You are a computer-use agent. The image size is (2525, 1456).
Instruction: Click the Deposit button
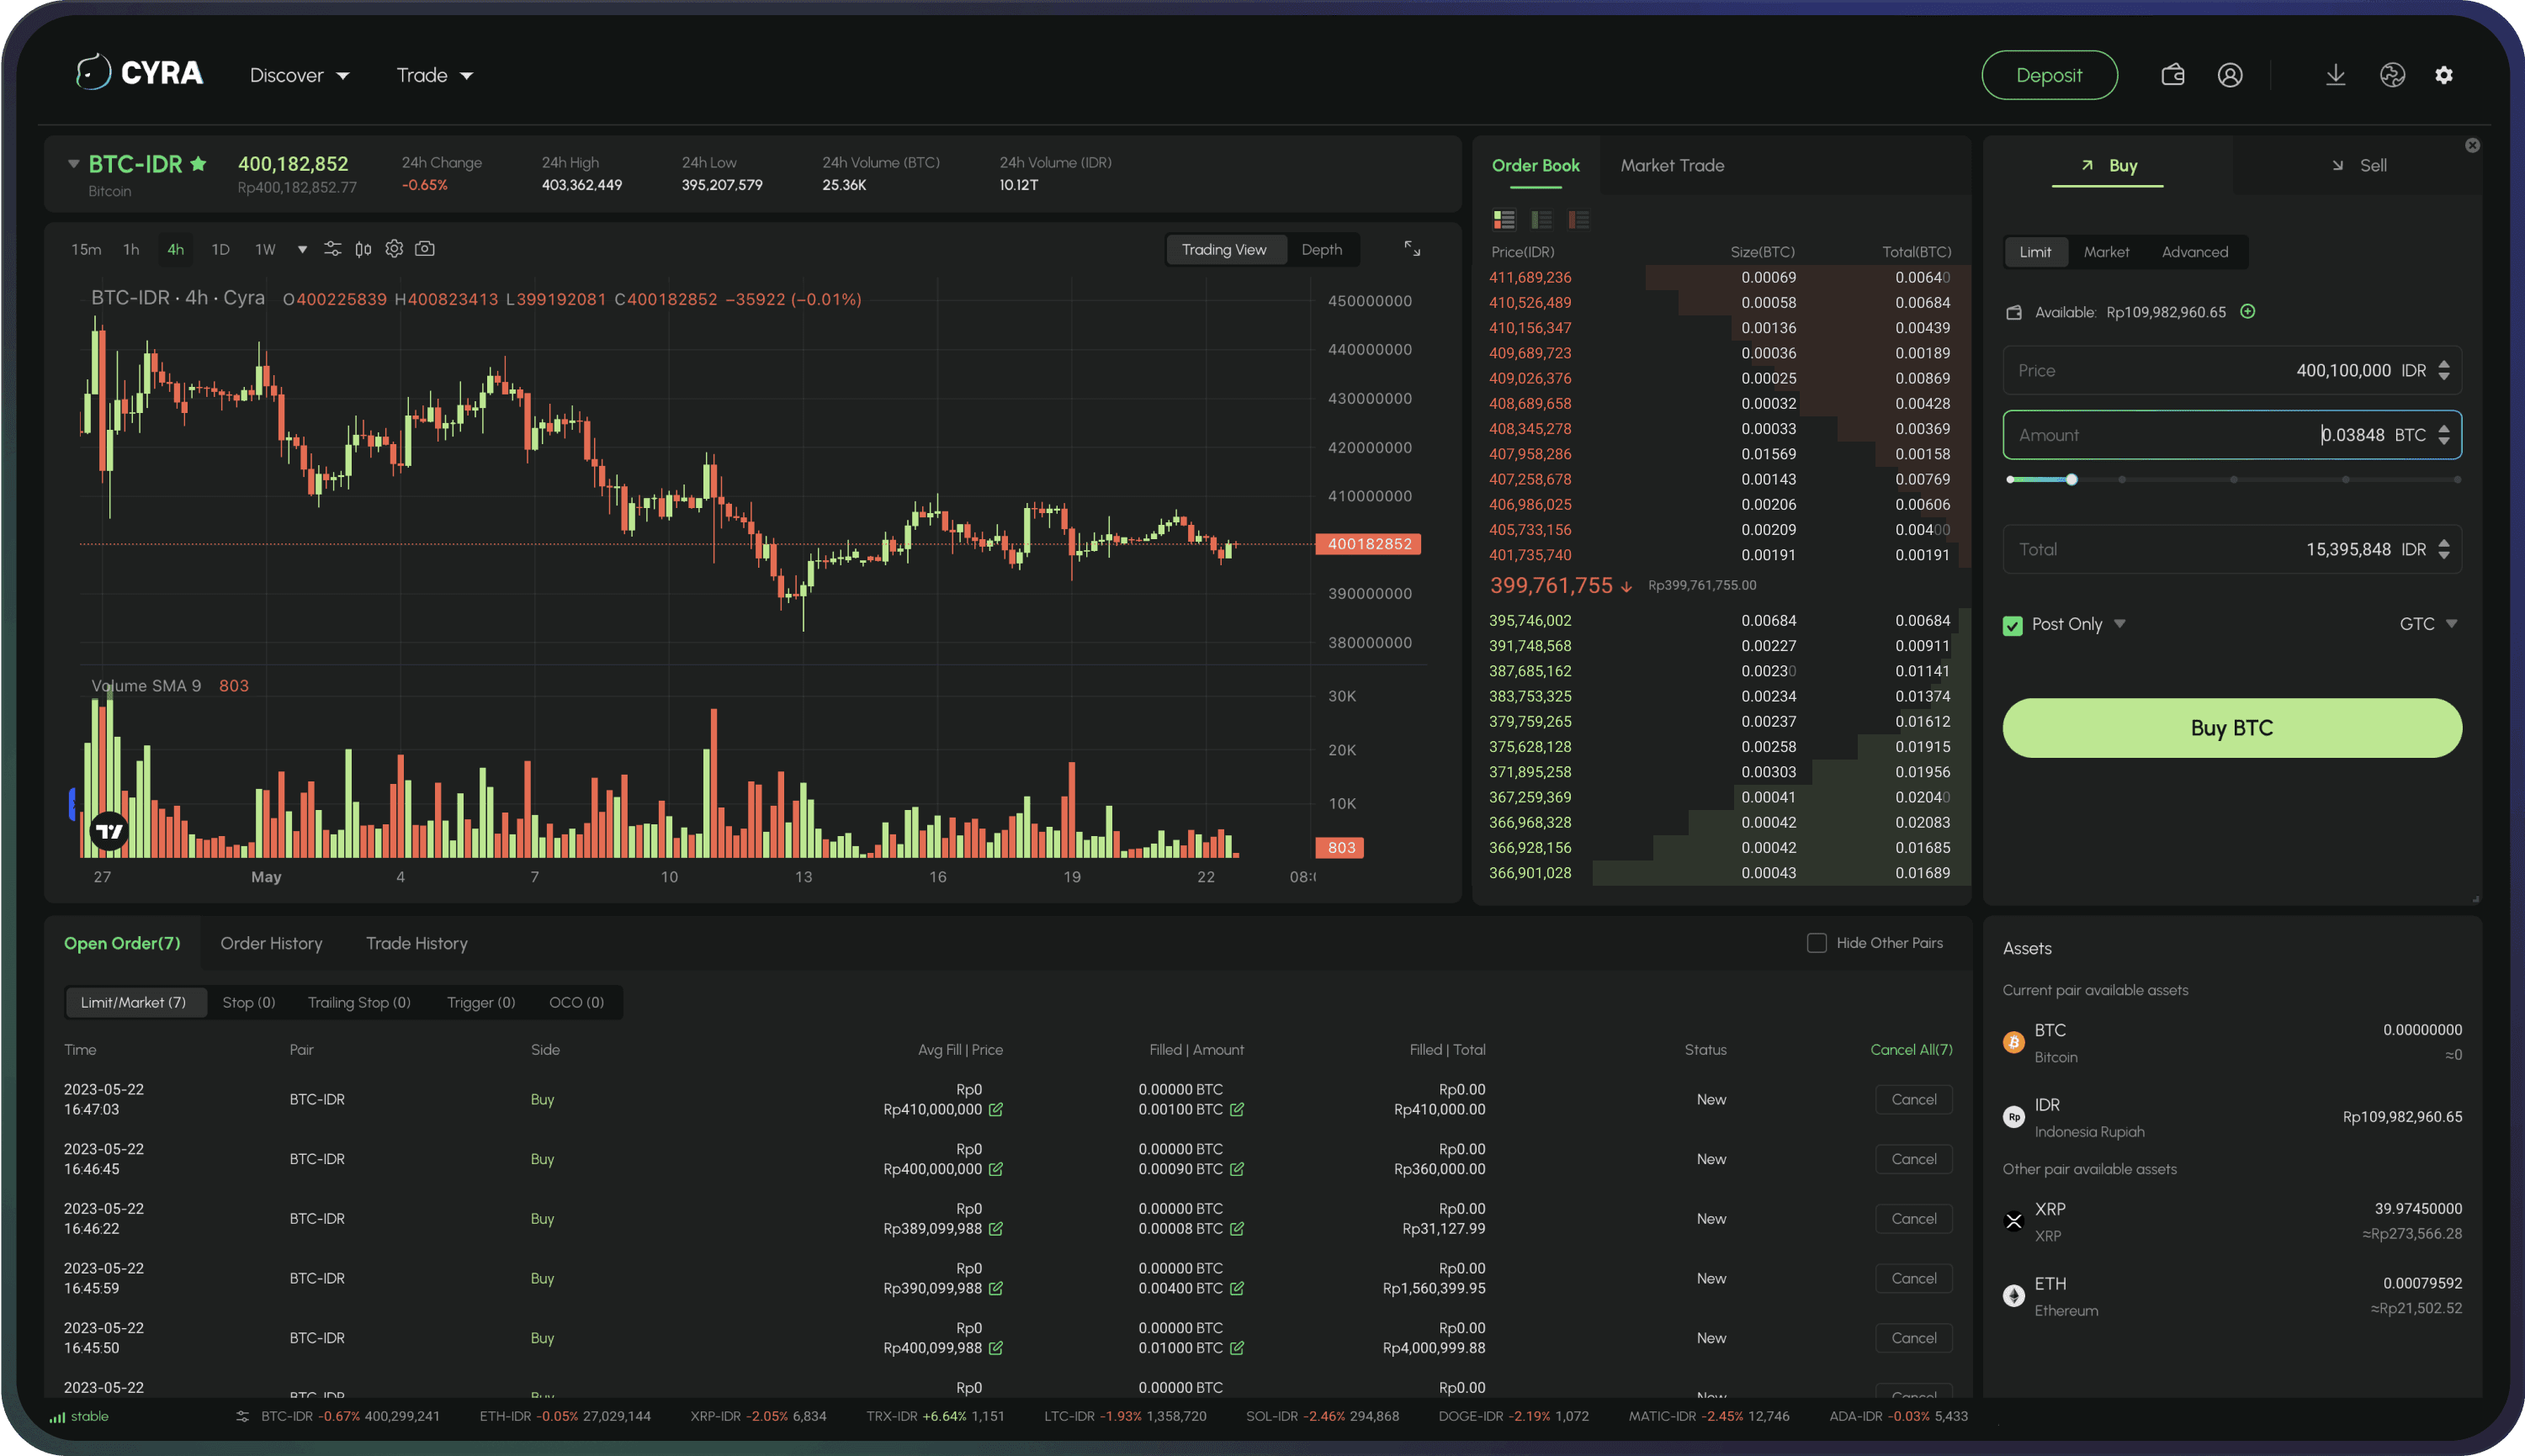click(x=2049, y=75)
